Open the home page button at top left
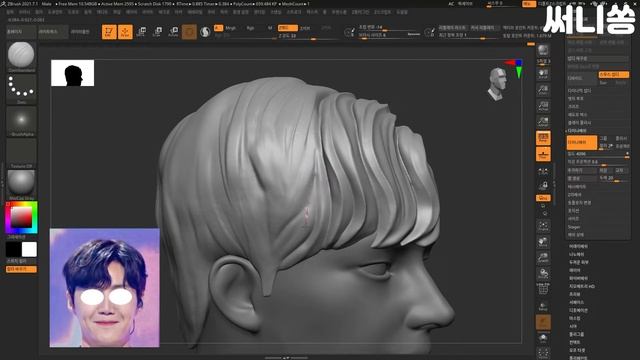 click(x=21, y=31)
